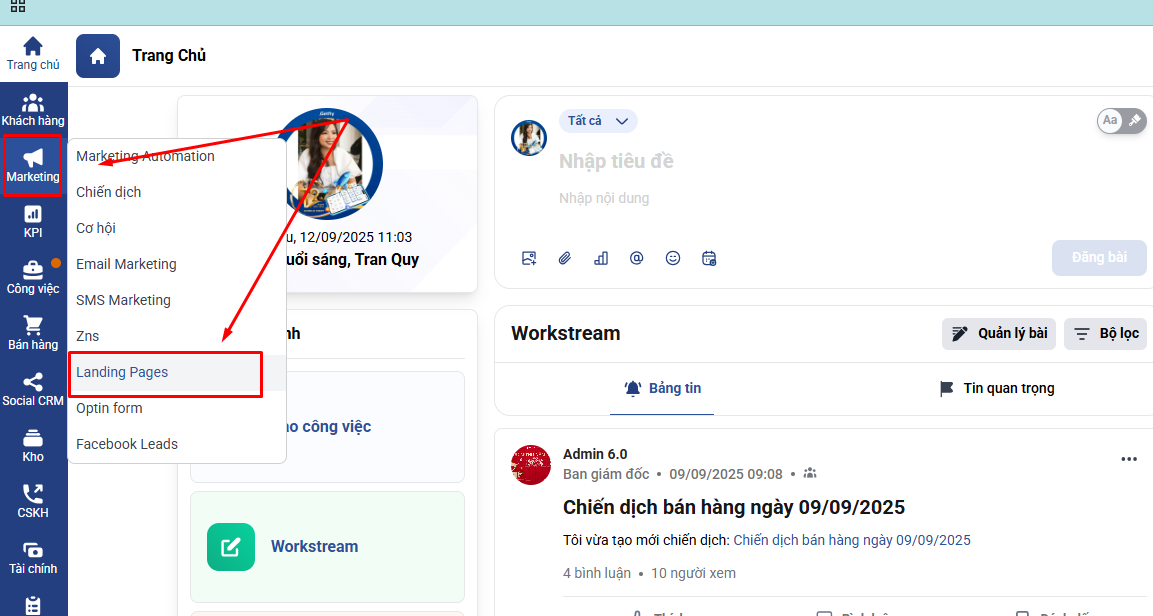The width and height of the screenshot is (1153, 616).
Task: Expand the Tất cả audience dropdown
Action: (598, 121)
